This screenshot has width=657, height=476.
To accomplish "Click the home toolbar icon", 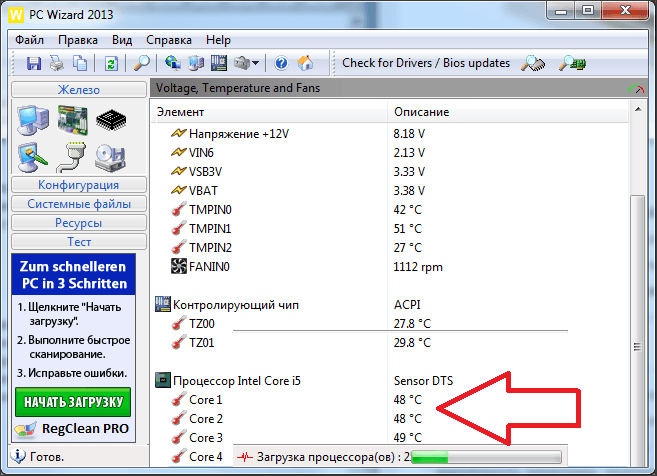I will point(306,63).
